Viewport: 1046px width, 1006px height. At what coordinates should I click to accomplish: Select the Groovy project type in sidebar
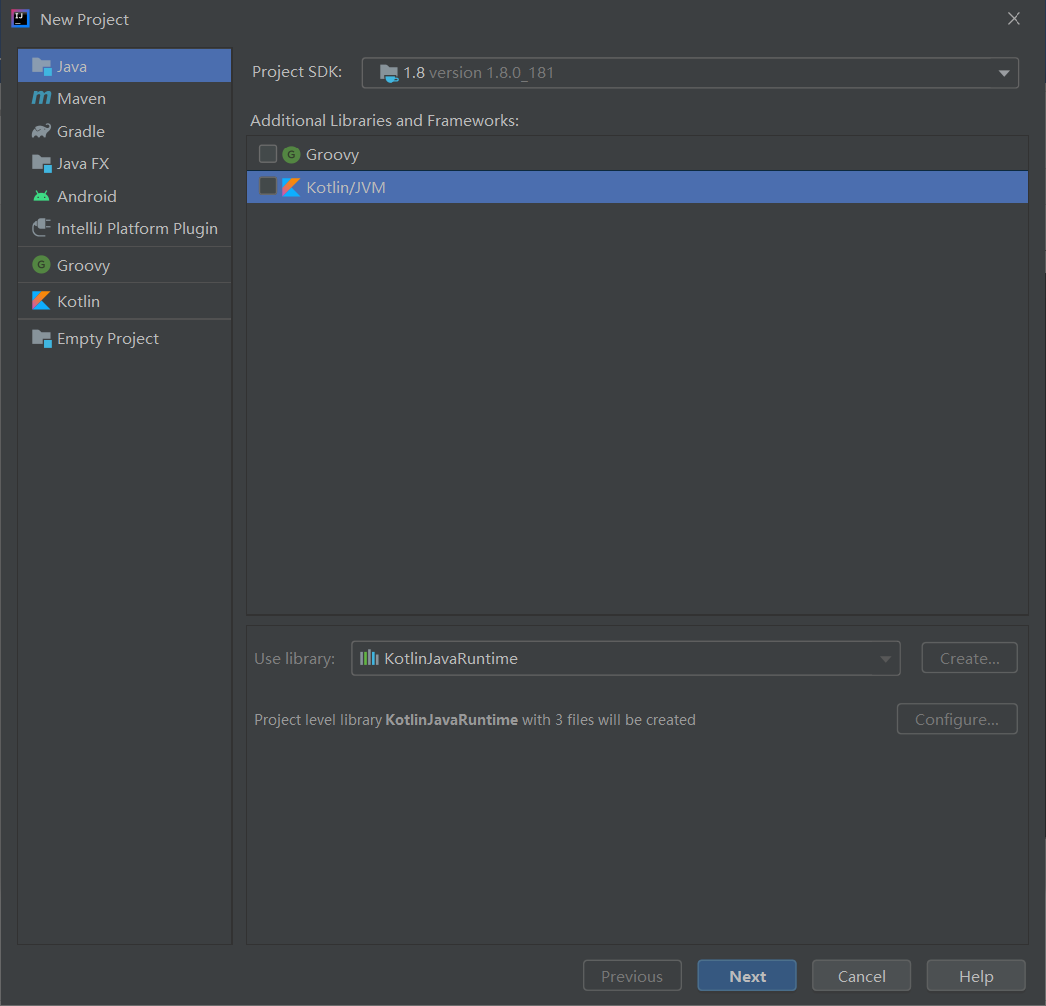pos(125,265)
